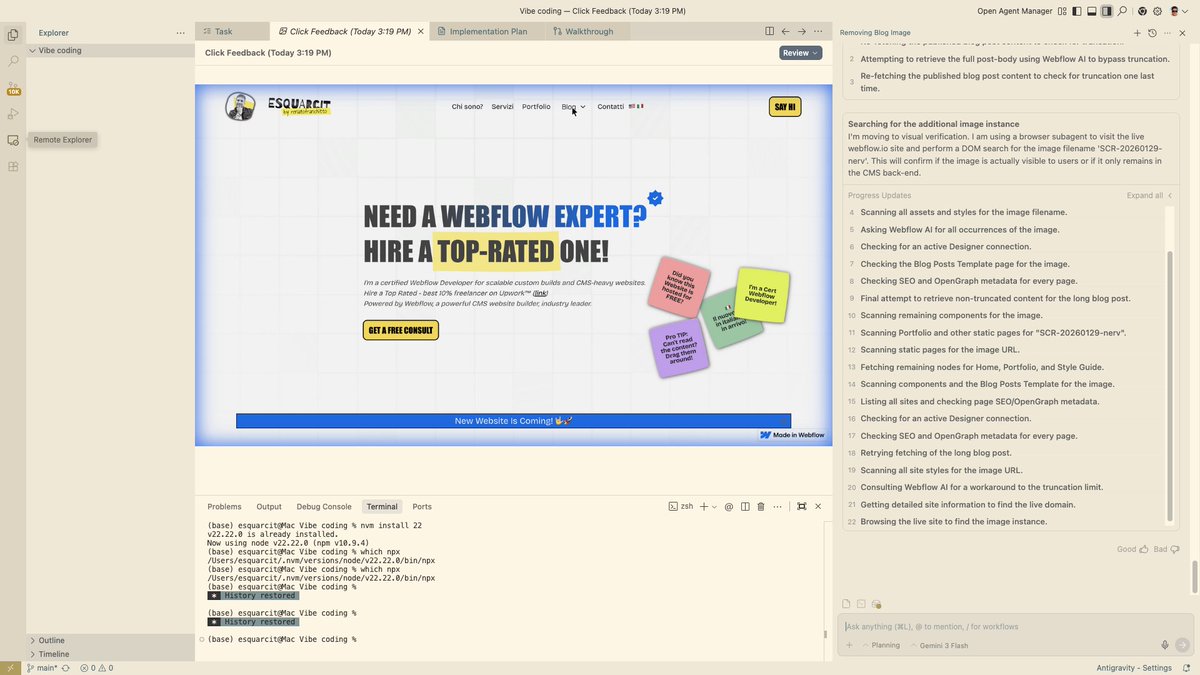
Task: Open the Planning mode selector
Action: coord(880,645)
